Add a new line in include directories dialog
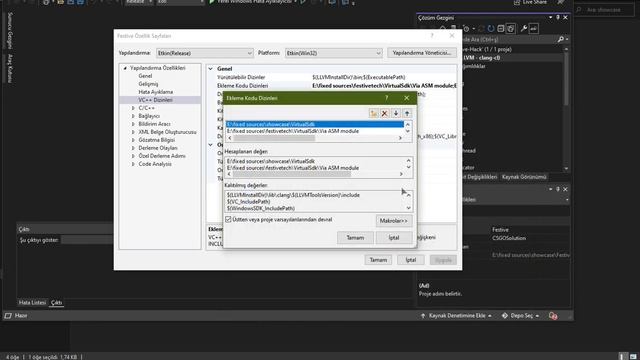Image resolution: width=640 pixels, height=360 pixels. 373,113
